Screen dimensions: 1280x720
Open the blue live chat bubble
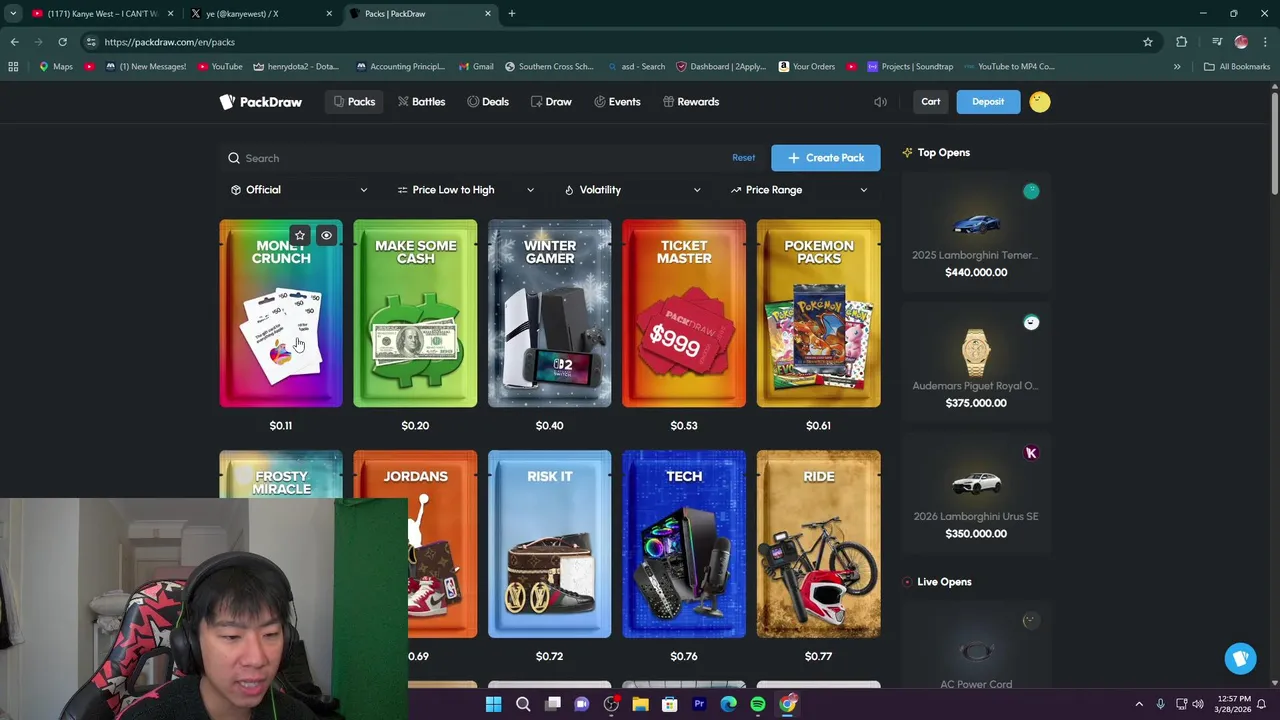(x=1241, y=658)
